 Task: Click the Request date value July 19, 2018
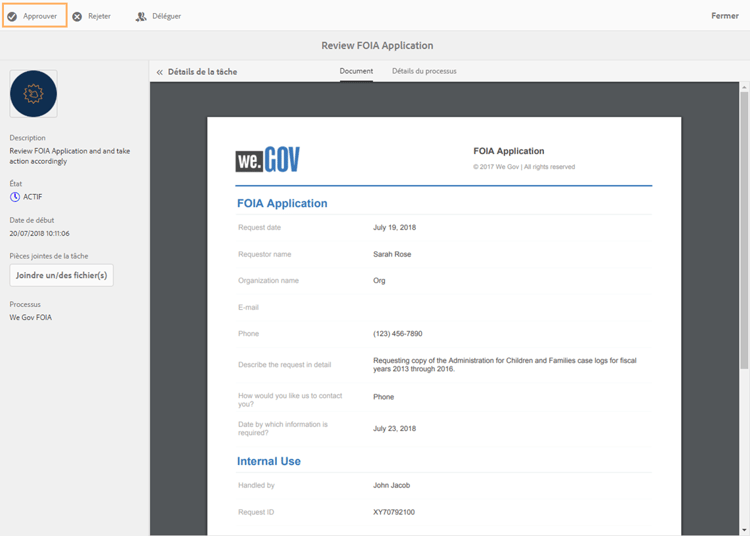[x=395, y=228]
